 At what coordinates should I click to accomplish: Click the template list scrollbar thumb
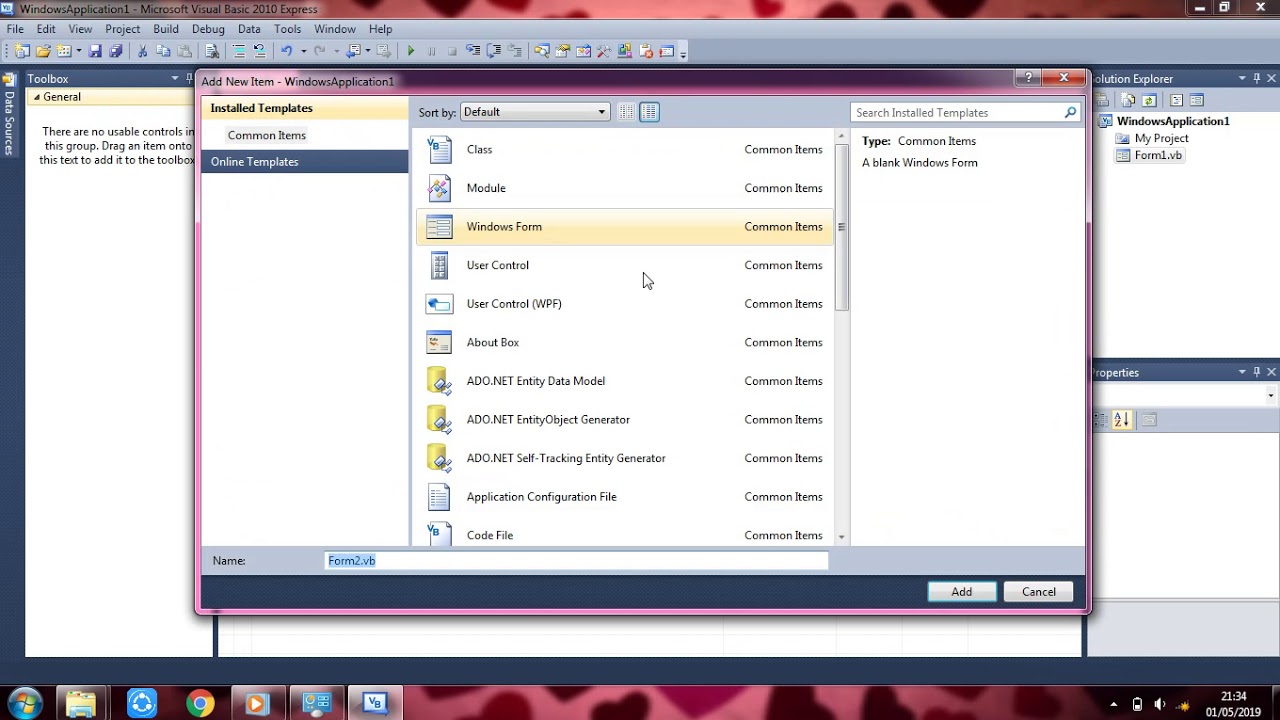(x=841, y=226)
